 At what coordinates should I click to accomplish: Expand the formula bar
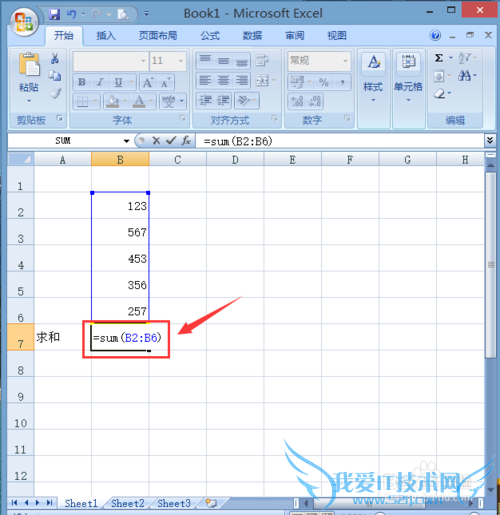(x=490, y=140)
